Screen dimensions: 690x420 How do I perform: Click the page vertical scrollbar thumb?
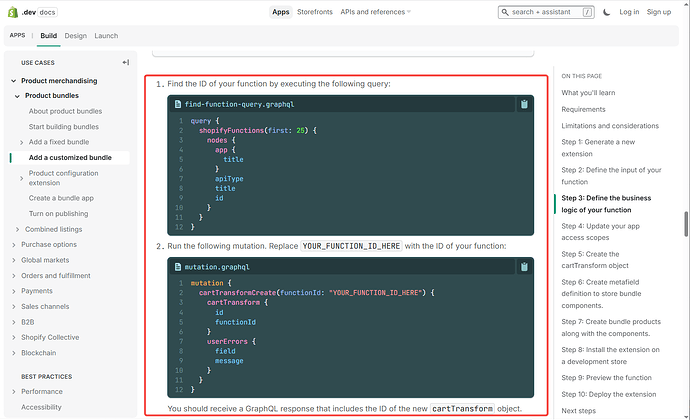[x=686, y=224]
